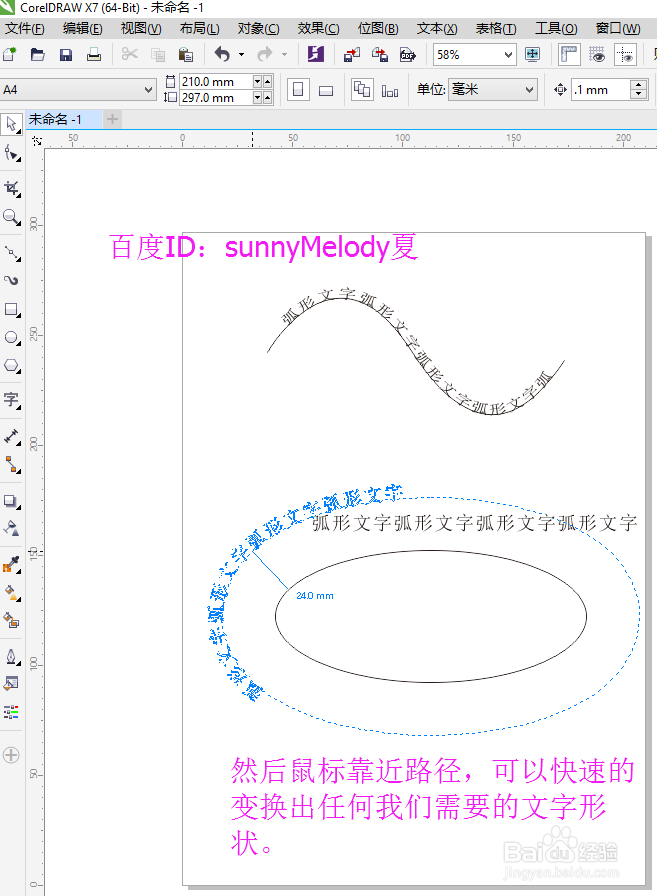Select the Color Eyedropper tool

coord(11,565)
